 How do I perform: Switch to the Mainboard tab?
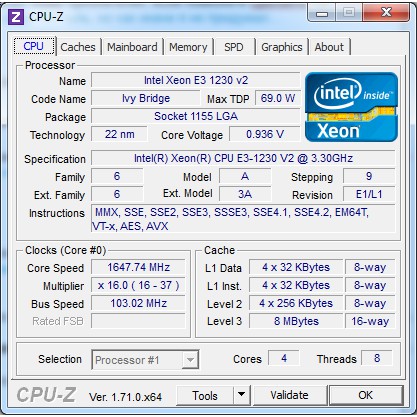pos(132,47)
